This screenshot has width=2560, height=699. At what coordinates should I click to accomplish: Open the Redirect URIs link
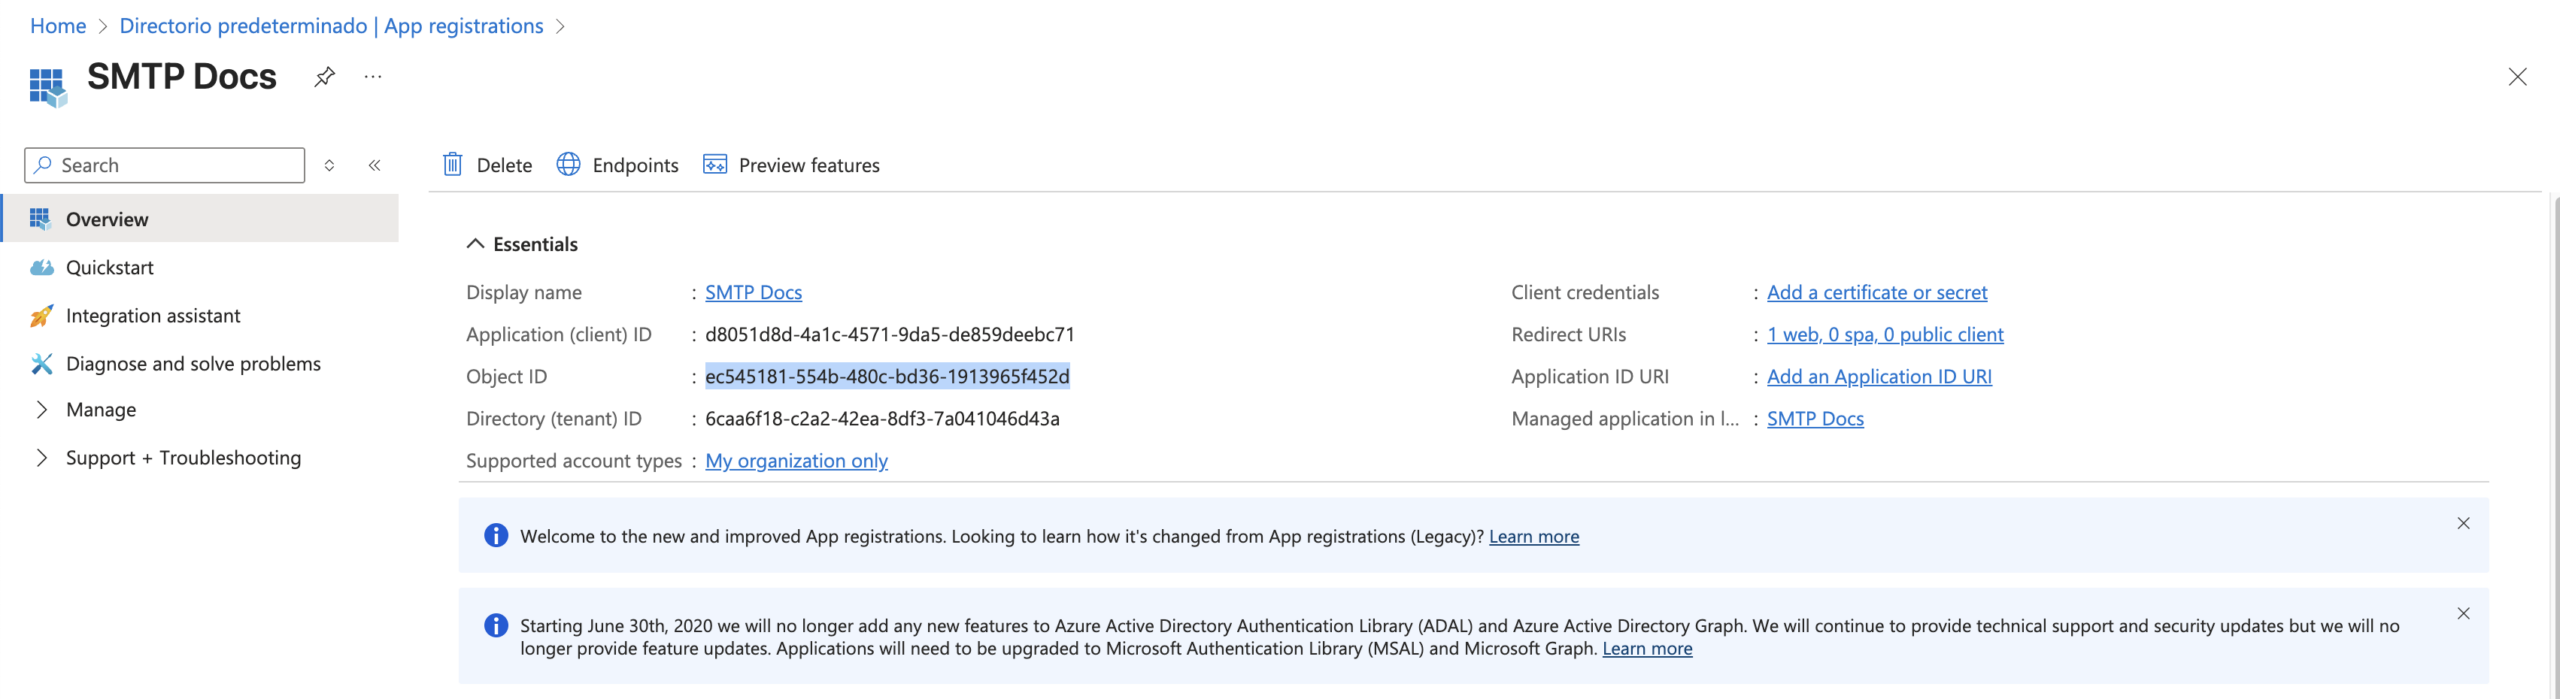pyautogui.click(x=1884, y=335)
